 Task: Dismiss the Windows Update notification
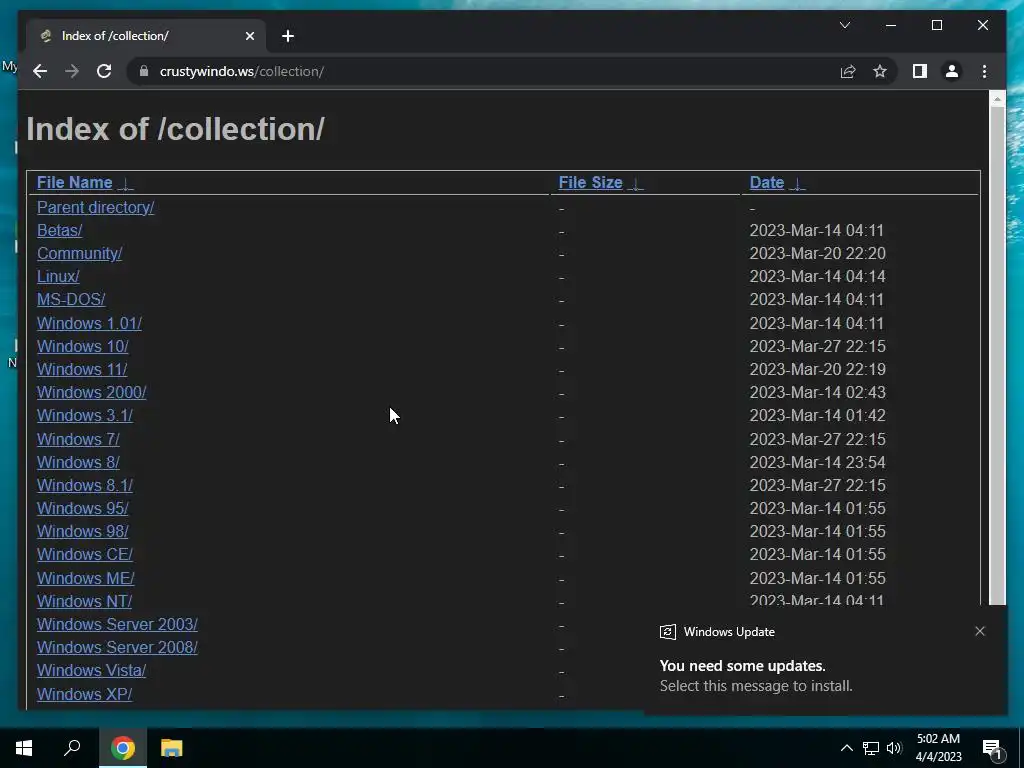(980, 631)
